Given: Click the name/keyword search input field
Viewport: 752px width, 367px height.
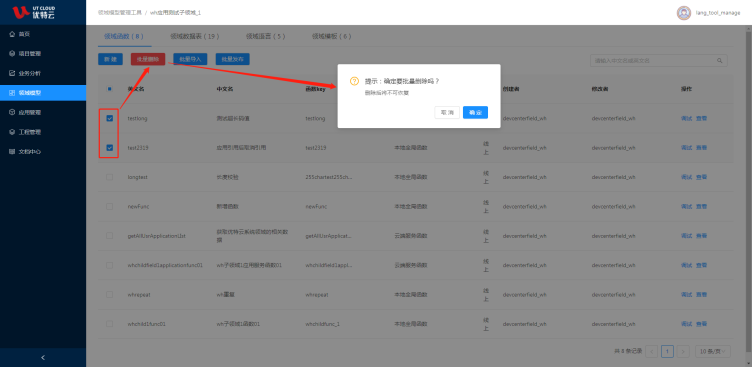Looking at the screenshot, I should click(x=658, y=61).
